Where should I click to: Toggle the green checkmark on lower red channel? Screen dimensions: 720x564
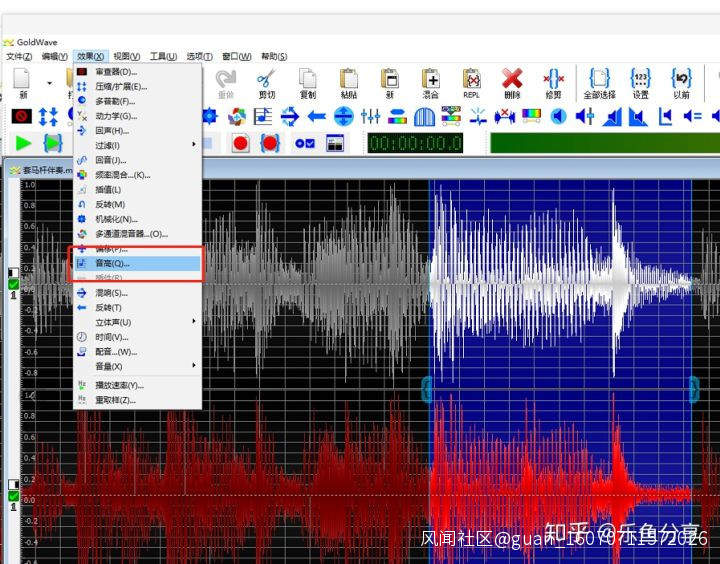pos(13,496)
